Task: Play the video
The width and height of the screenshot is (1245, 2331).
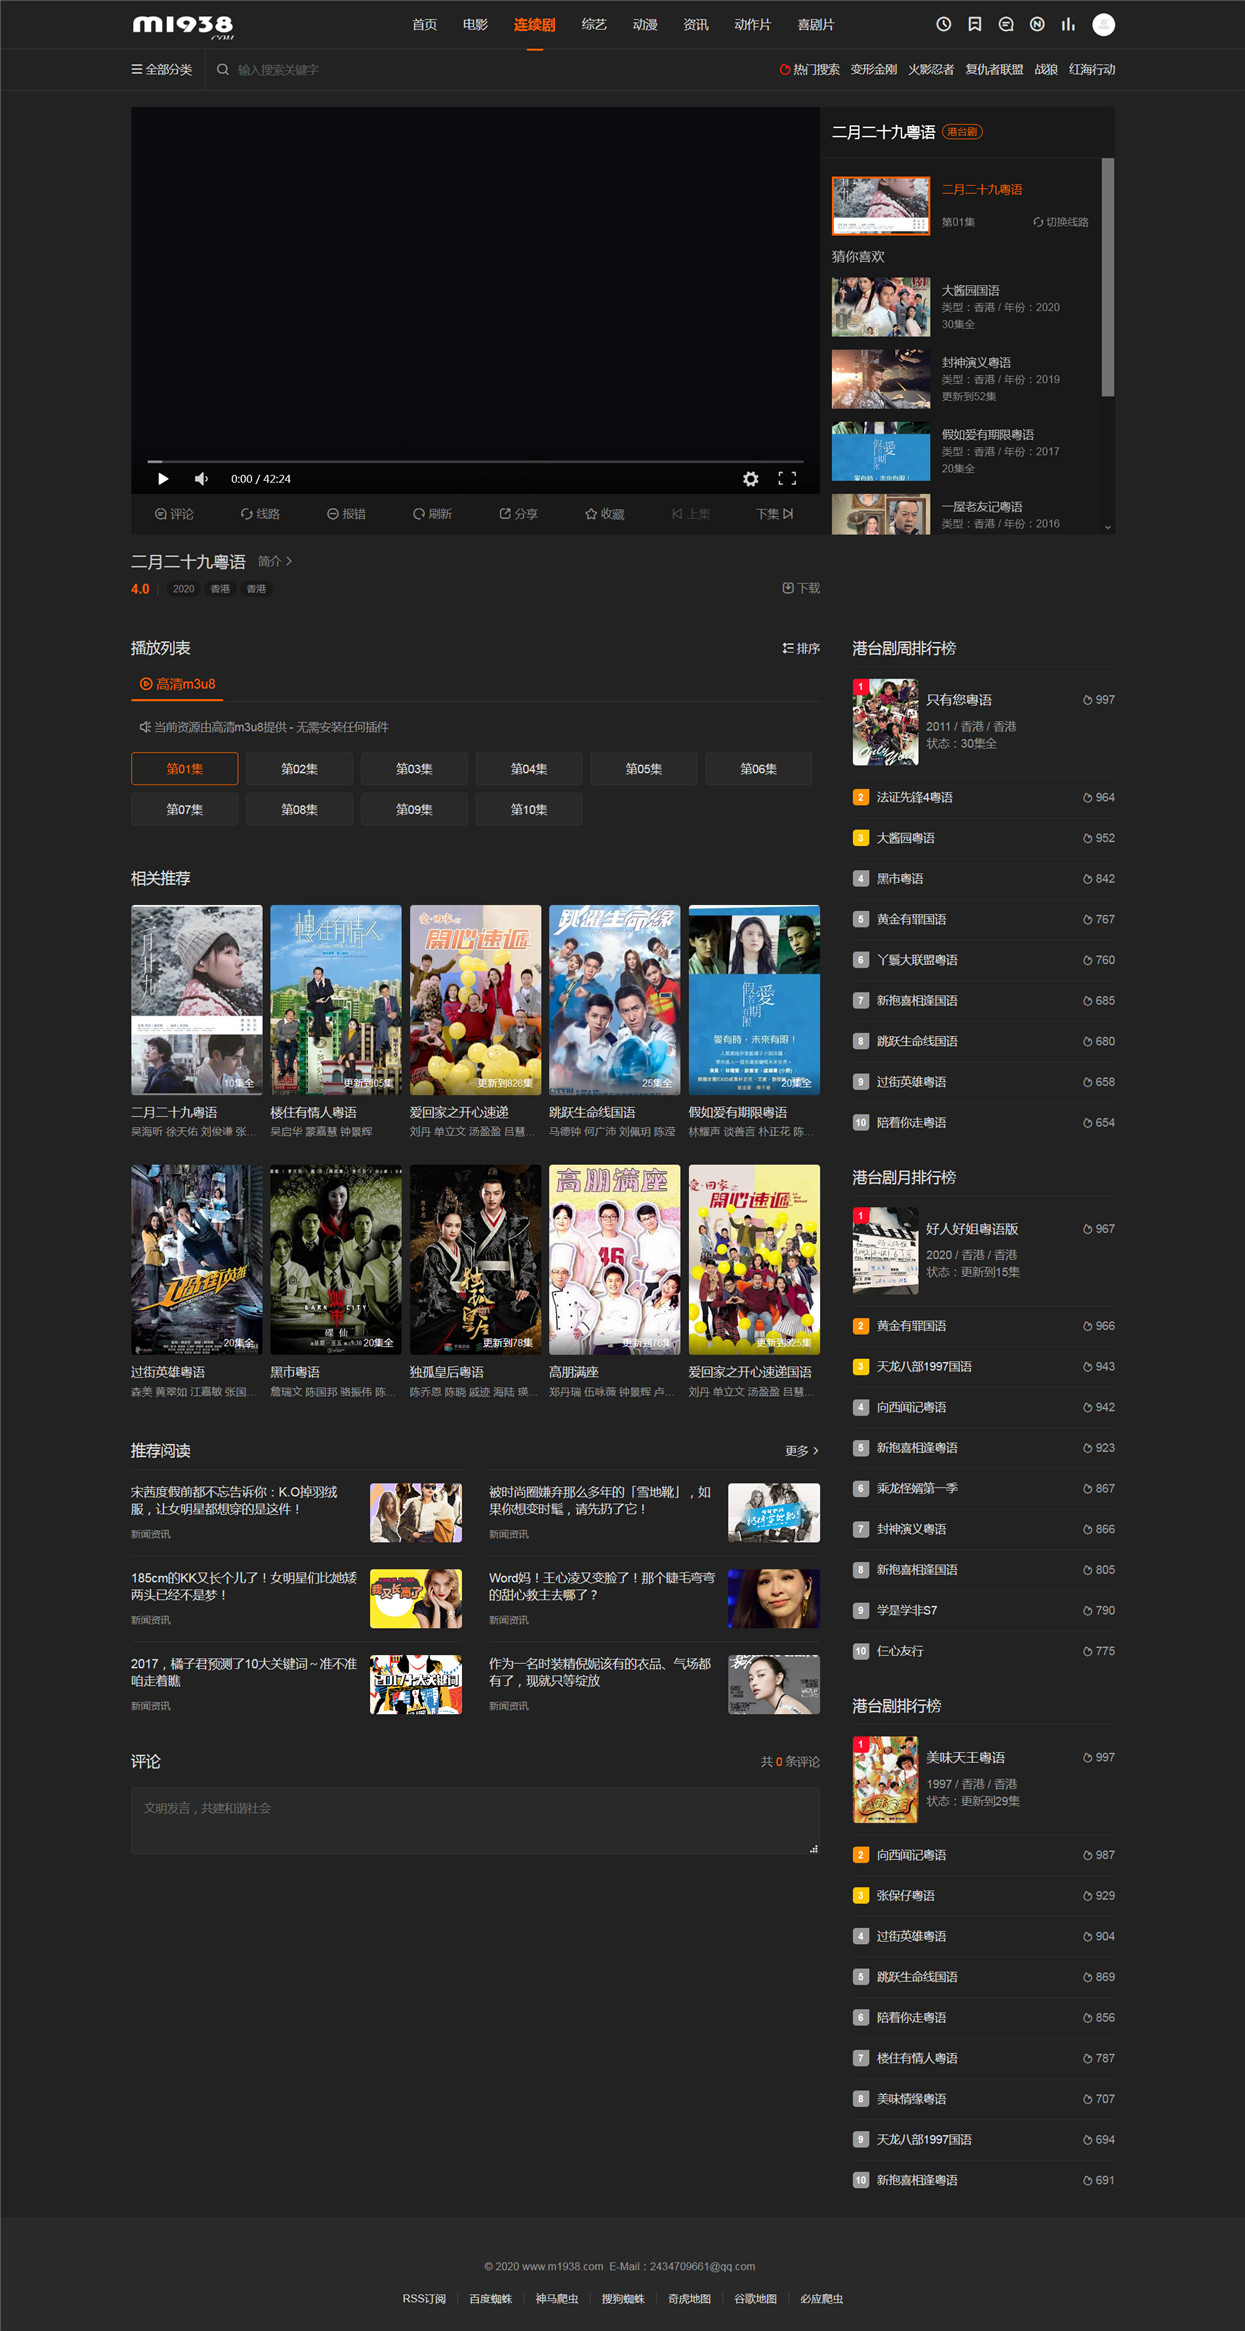Action: click(163, 479)
